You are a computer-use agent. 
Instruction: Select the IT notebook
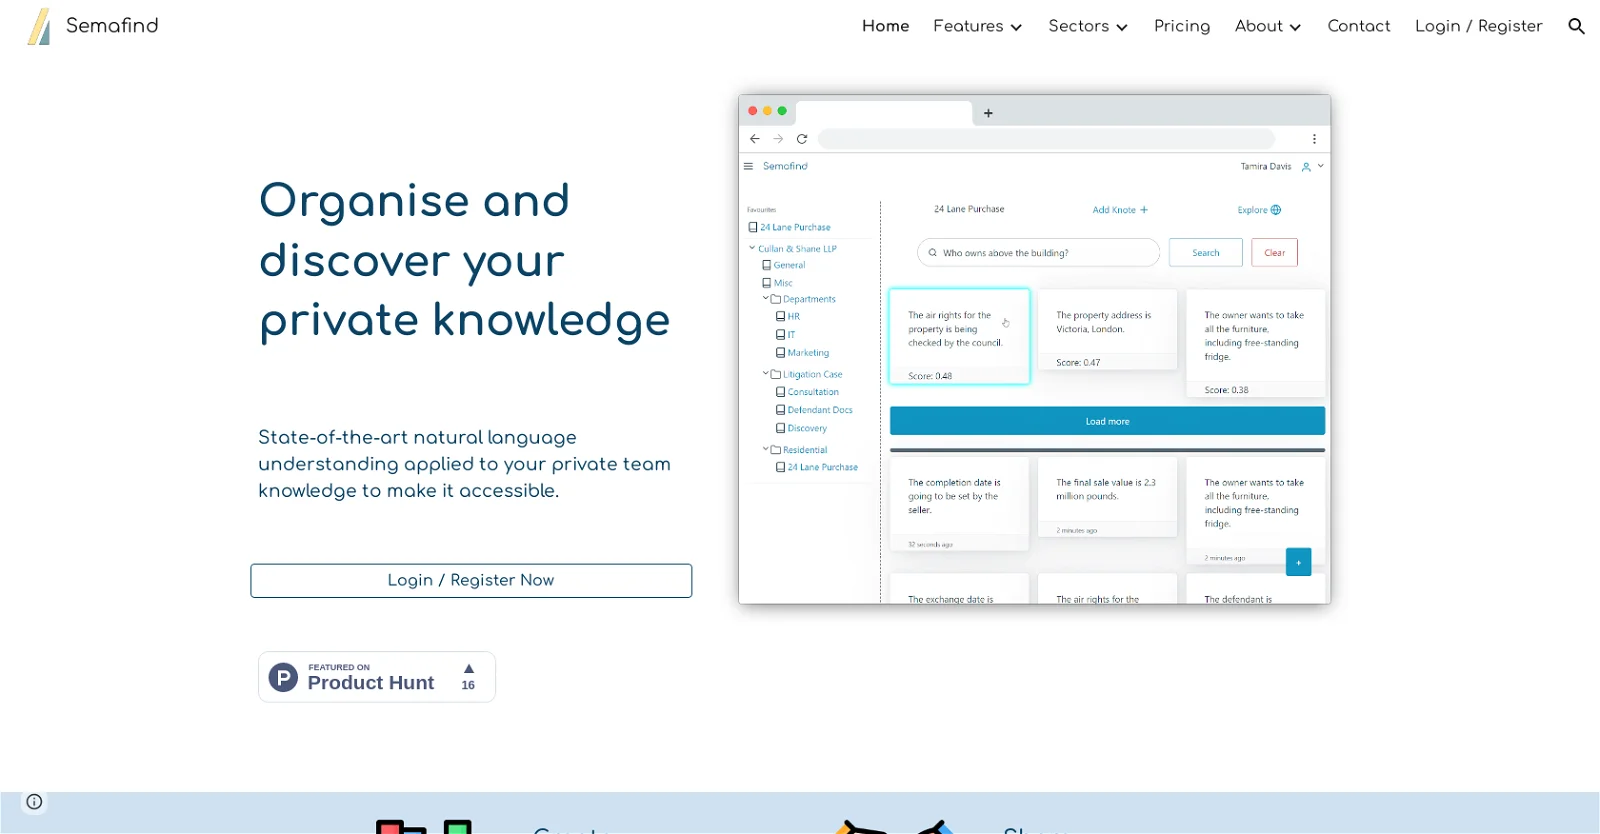point(786,335)
